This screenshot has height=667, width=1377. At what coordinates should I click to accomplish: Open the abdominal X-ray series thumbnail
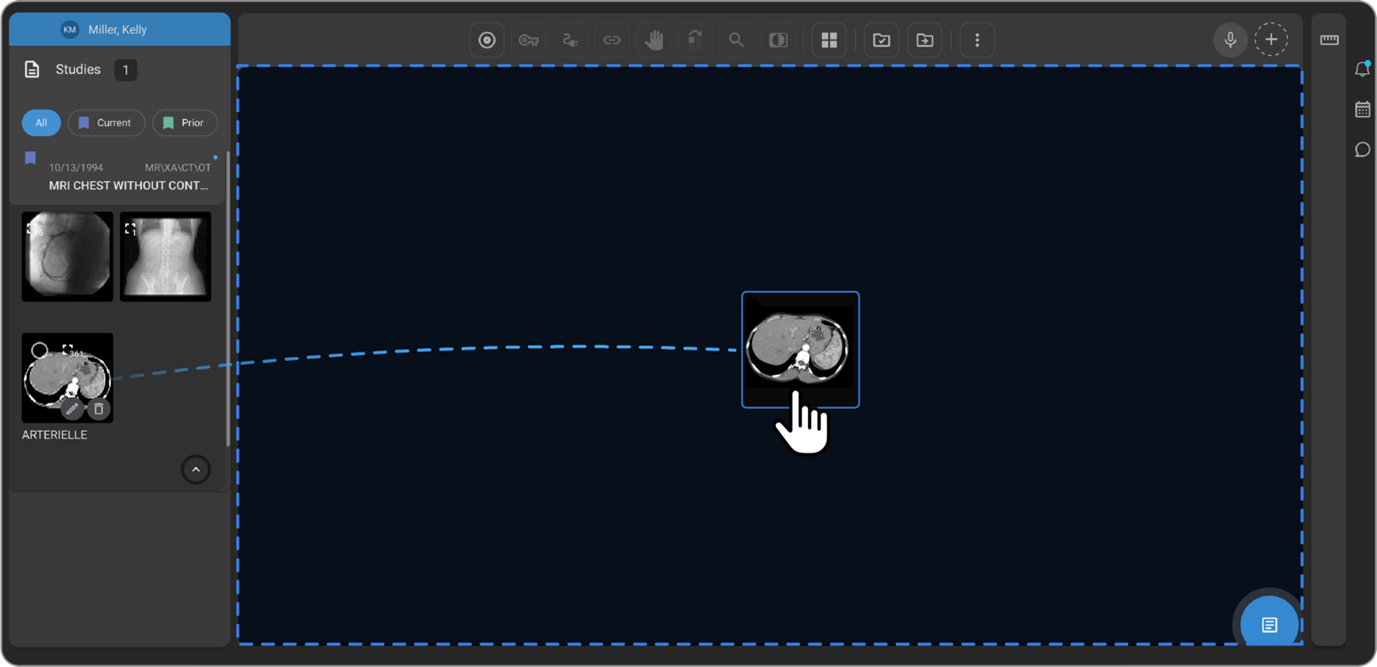pyautogui.click(x=165, y=256)
